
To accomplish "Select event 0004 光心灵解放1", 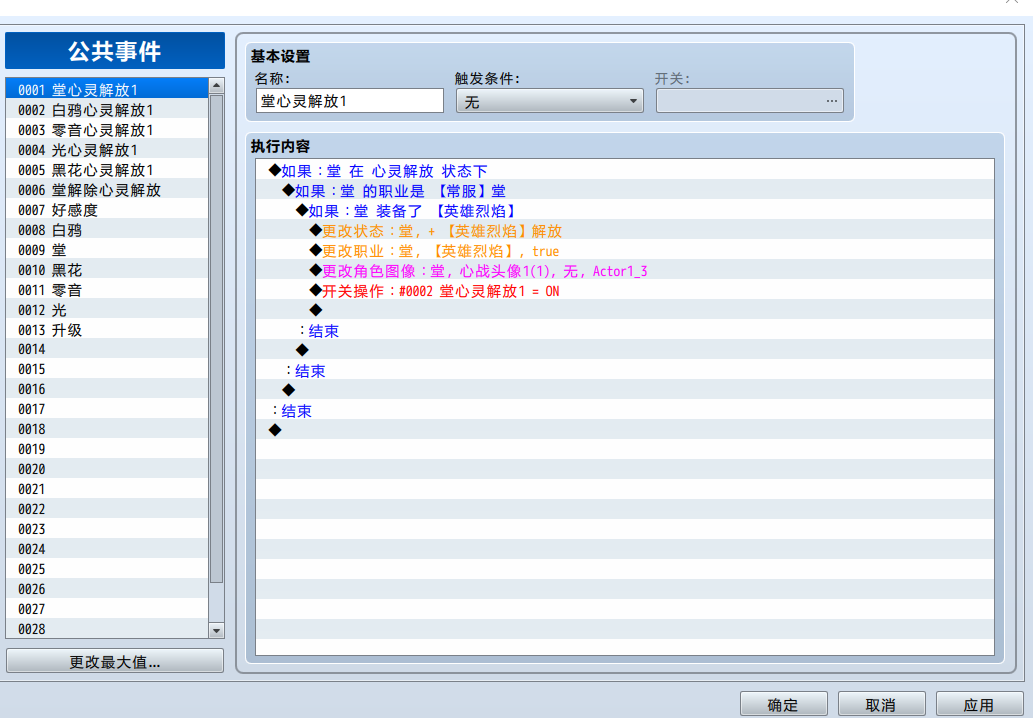I will [x=107, y=150].
